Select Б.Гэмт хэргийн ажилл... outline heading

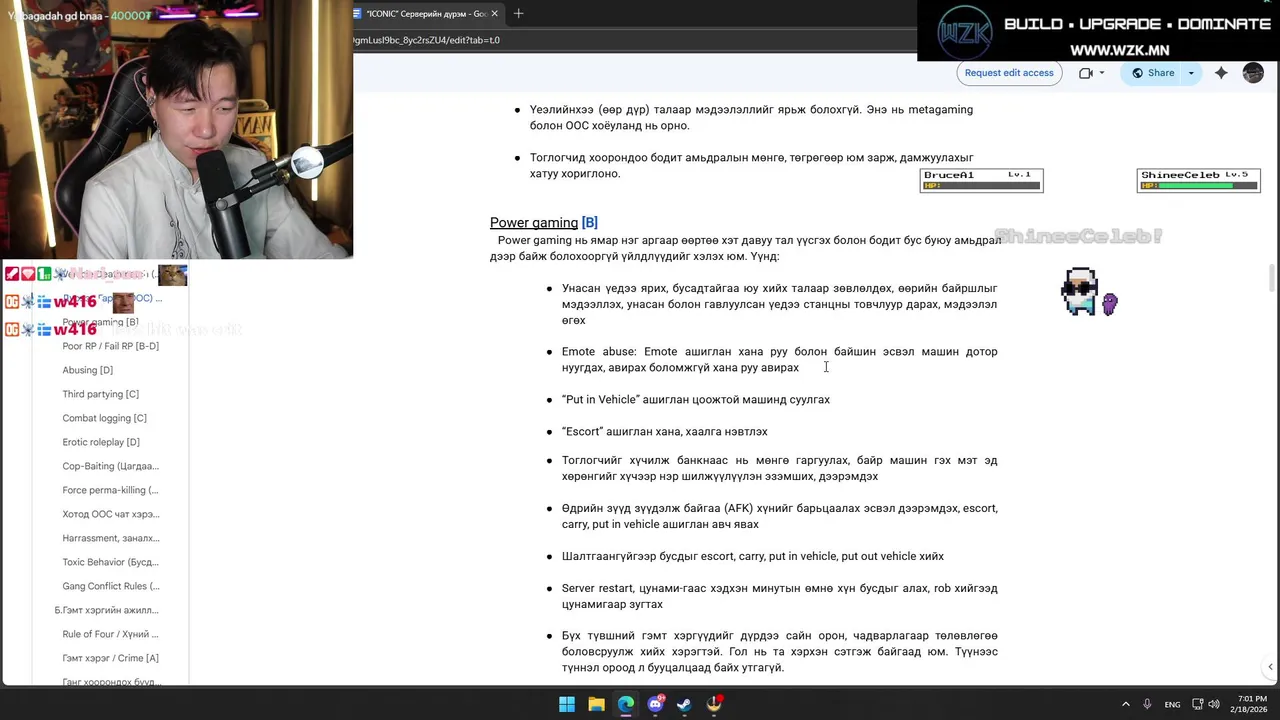(x=106, y=610)
